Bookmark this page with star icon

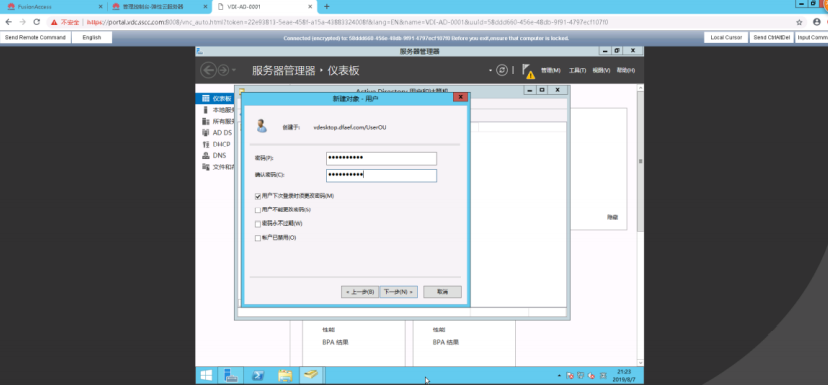click(799, 22)
